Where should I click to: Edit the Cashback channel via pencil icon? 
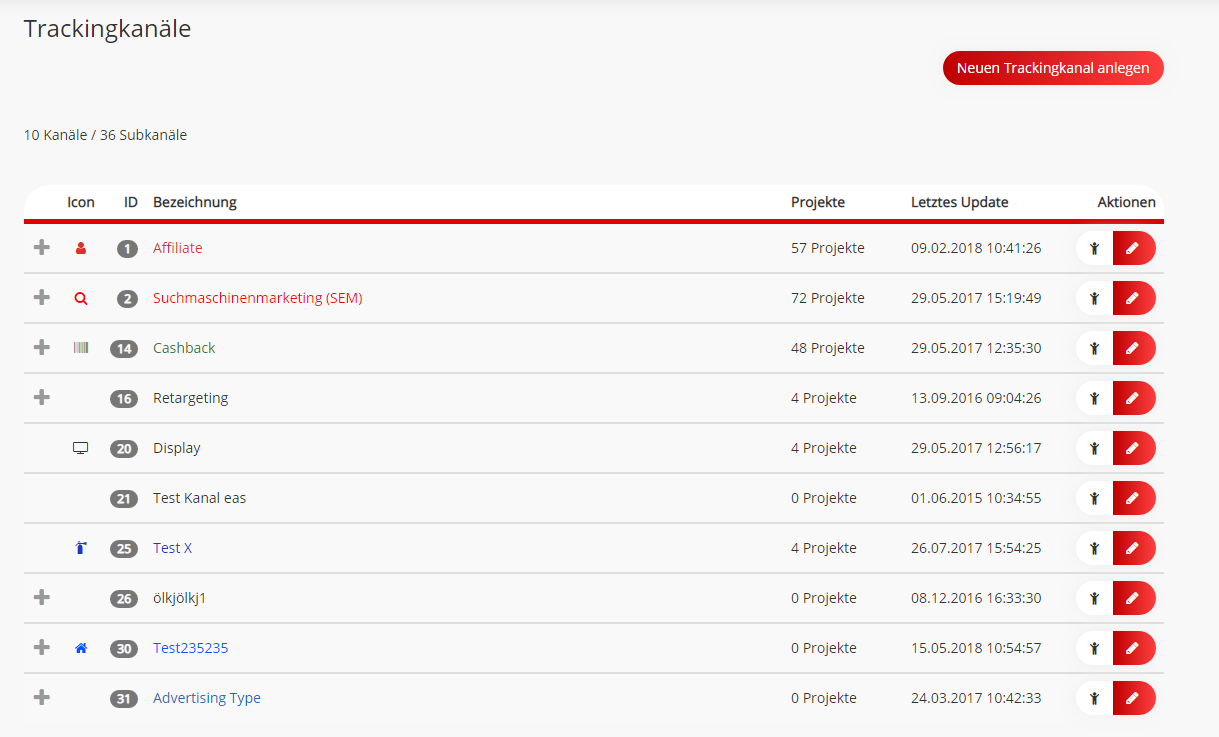coord(1133,348)
